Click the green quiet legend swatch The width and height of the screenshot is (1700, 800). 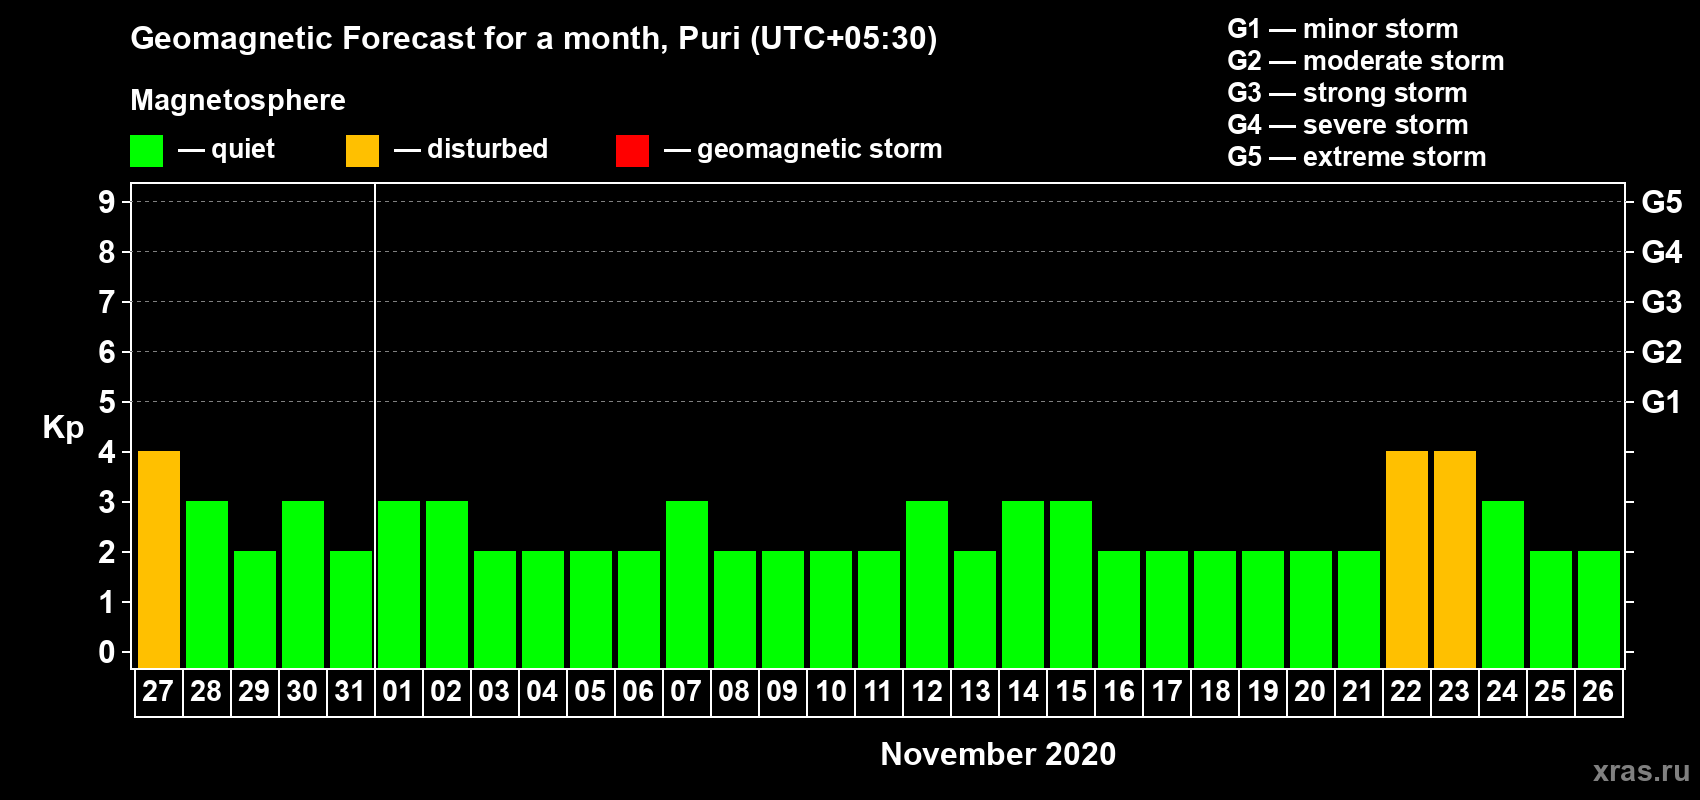click(x=147, y=151)
